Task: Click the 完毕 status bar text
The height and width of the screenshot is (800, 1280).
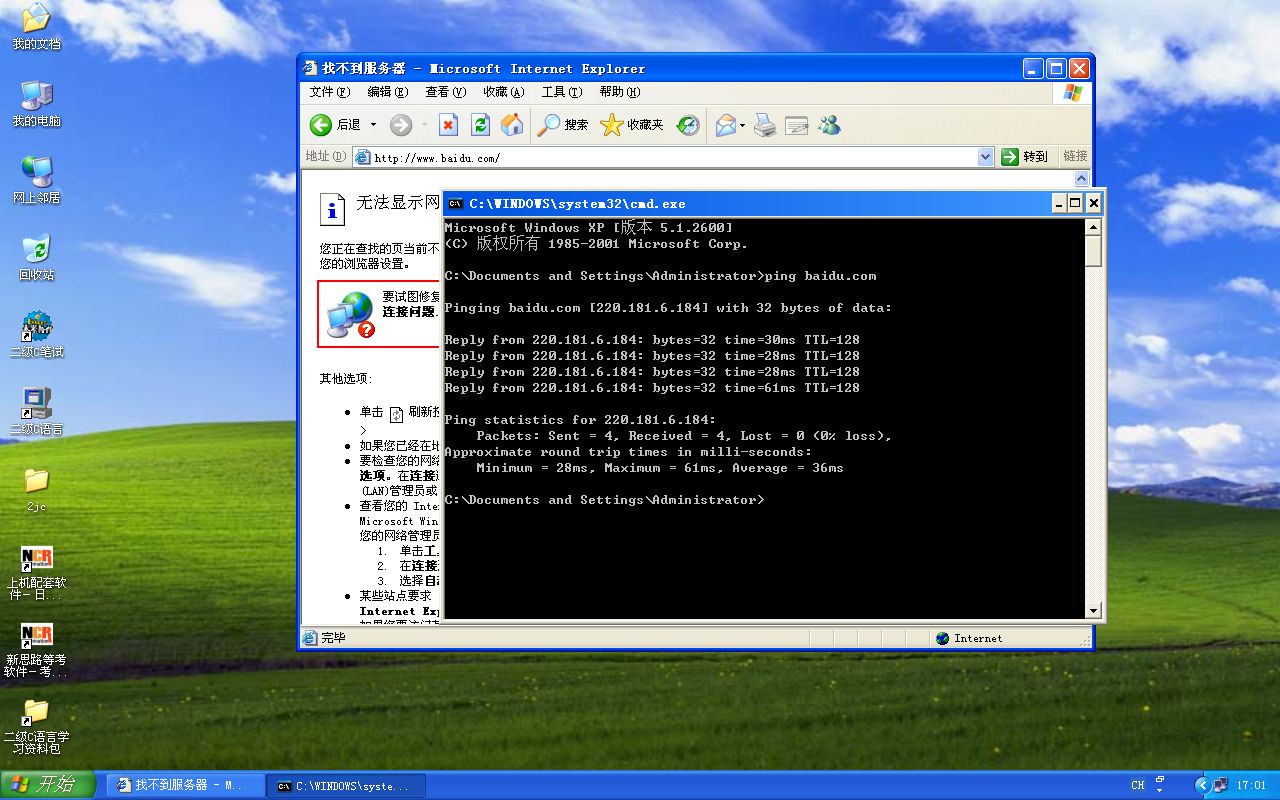Action: click(333, 638)
